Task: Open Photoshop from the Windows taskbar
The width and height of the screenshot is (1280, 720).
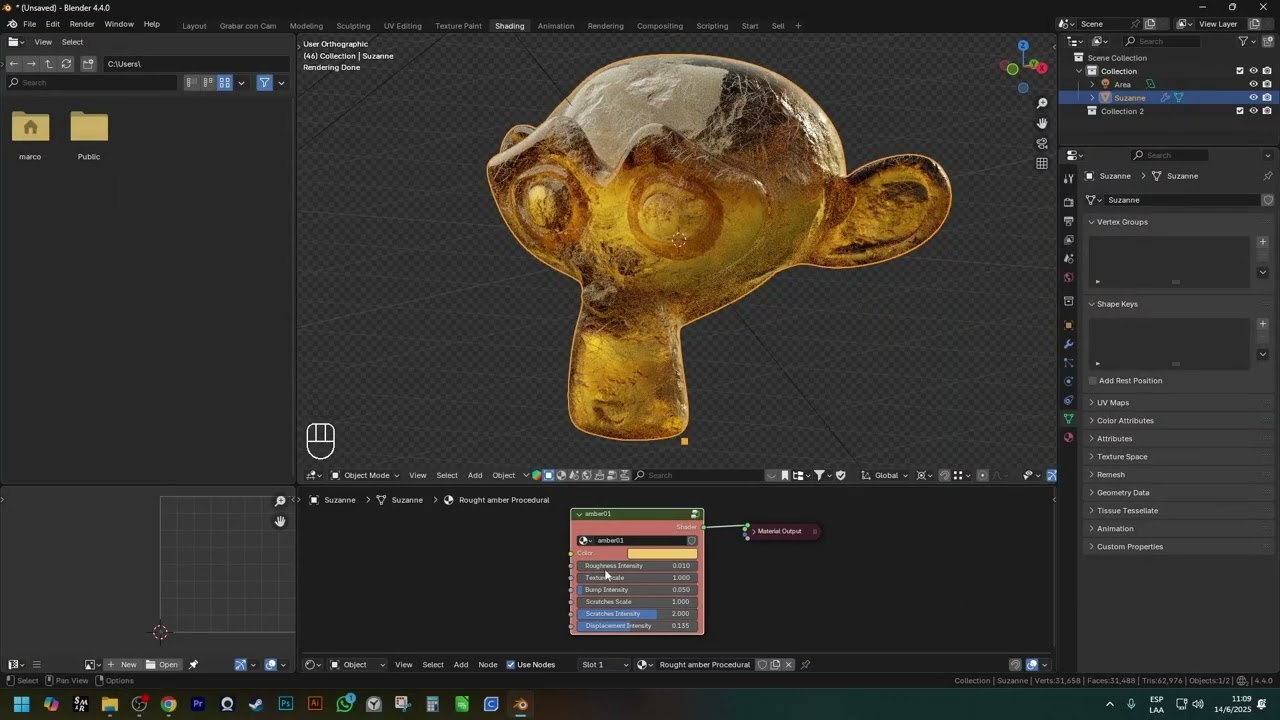Action: (x=286, y=704)
